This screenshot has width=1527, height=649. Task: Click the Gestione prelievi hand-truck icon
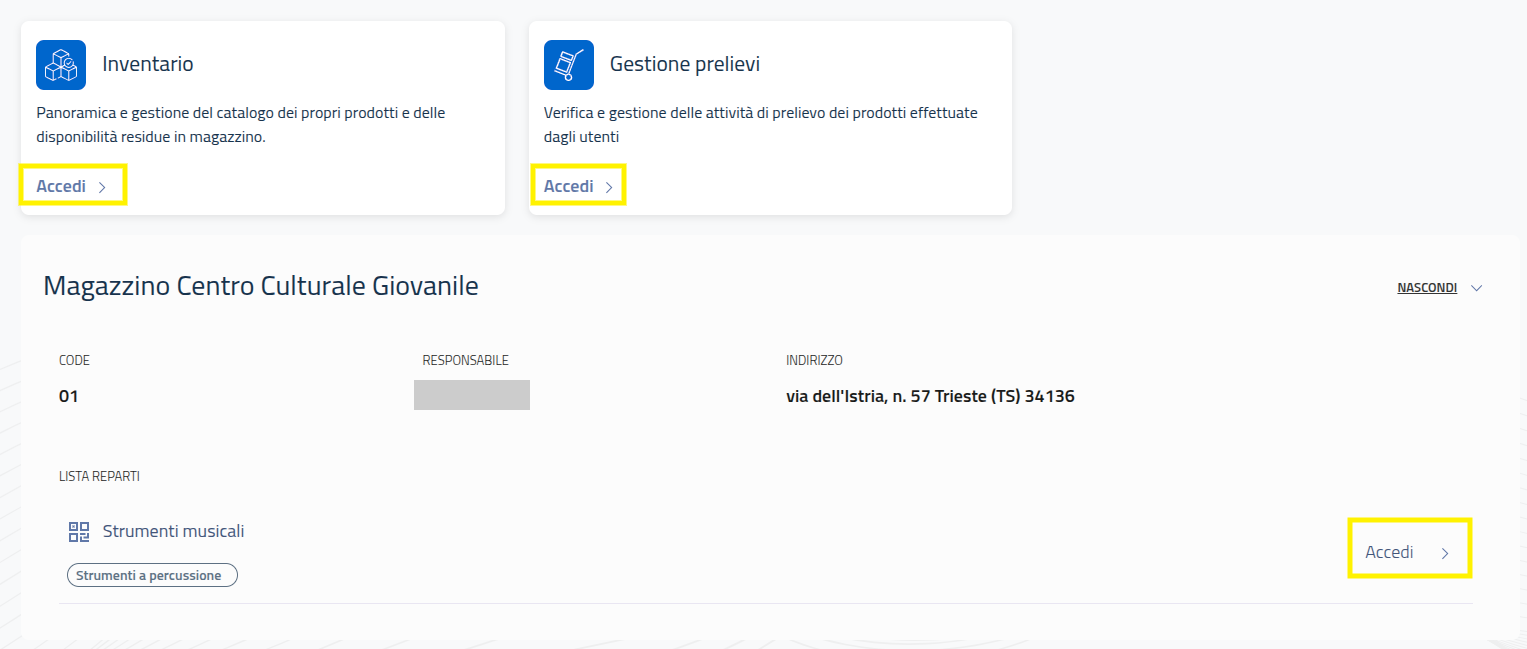click(568, 65)
